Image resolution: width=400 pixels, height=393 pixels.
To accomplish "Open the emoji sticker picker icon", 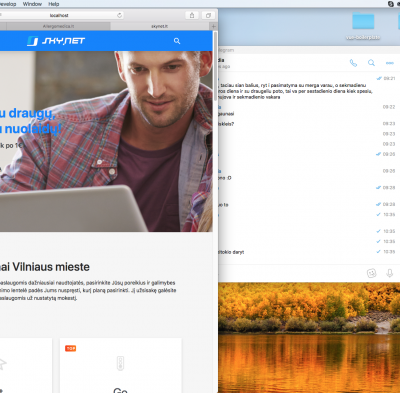I will [x=371, y=273].
